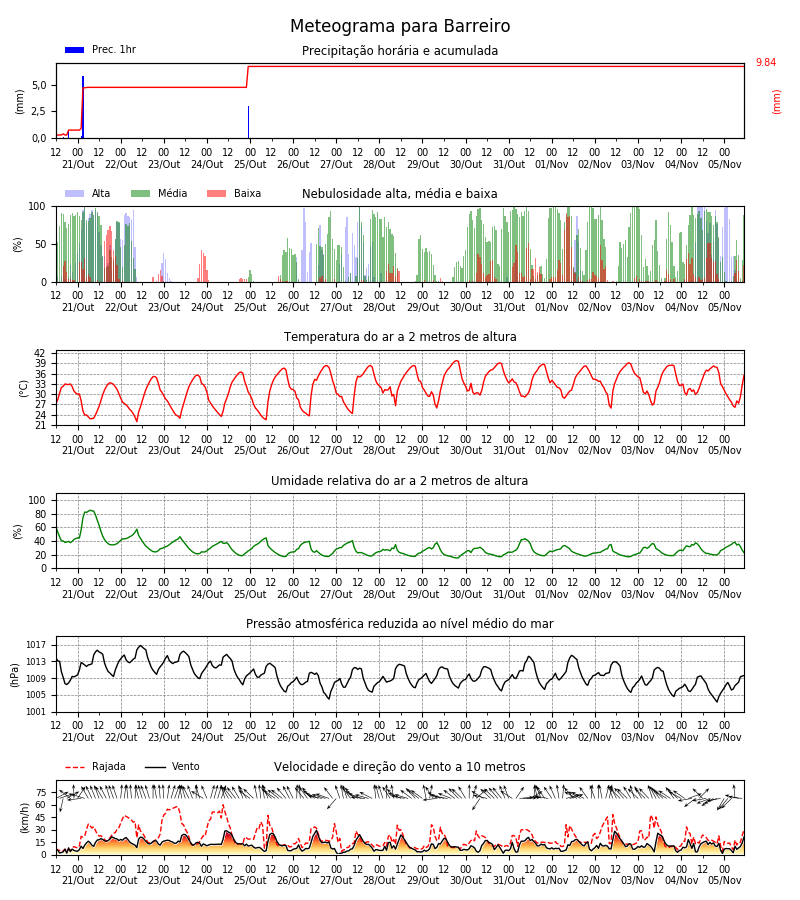Viewport: 800px width, 900px height.
Task: Click the Velocidade e direção do vento heading
Action: 399,767
